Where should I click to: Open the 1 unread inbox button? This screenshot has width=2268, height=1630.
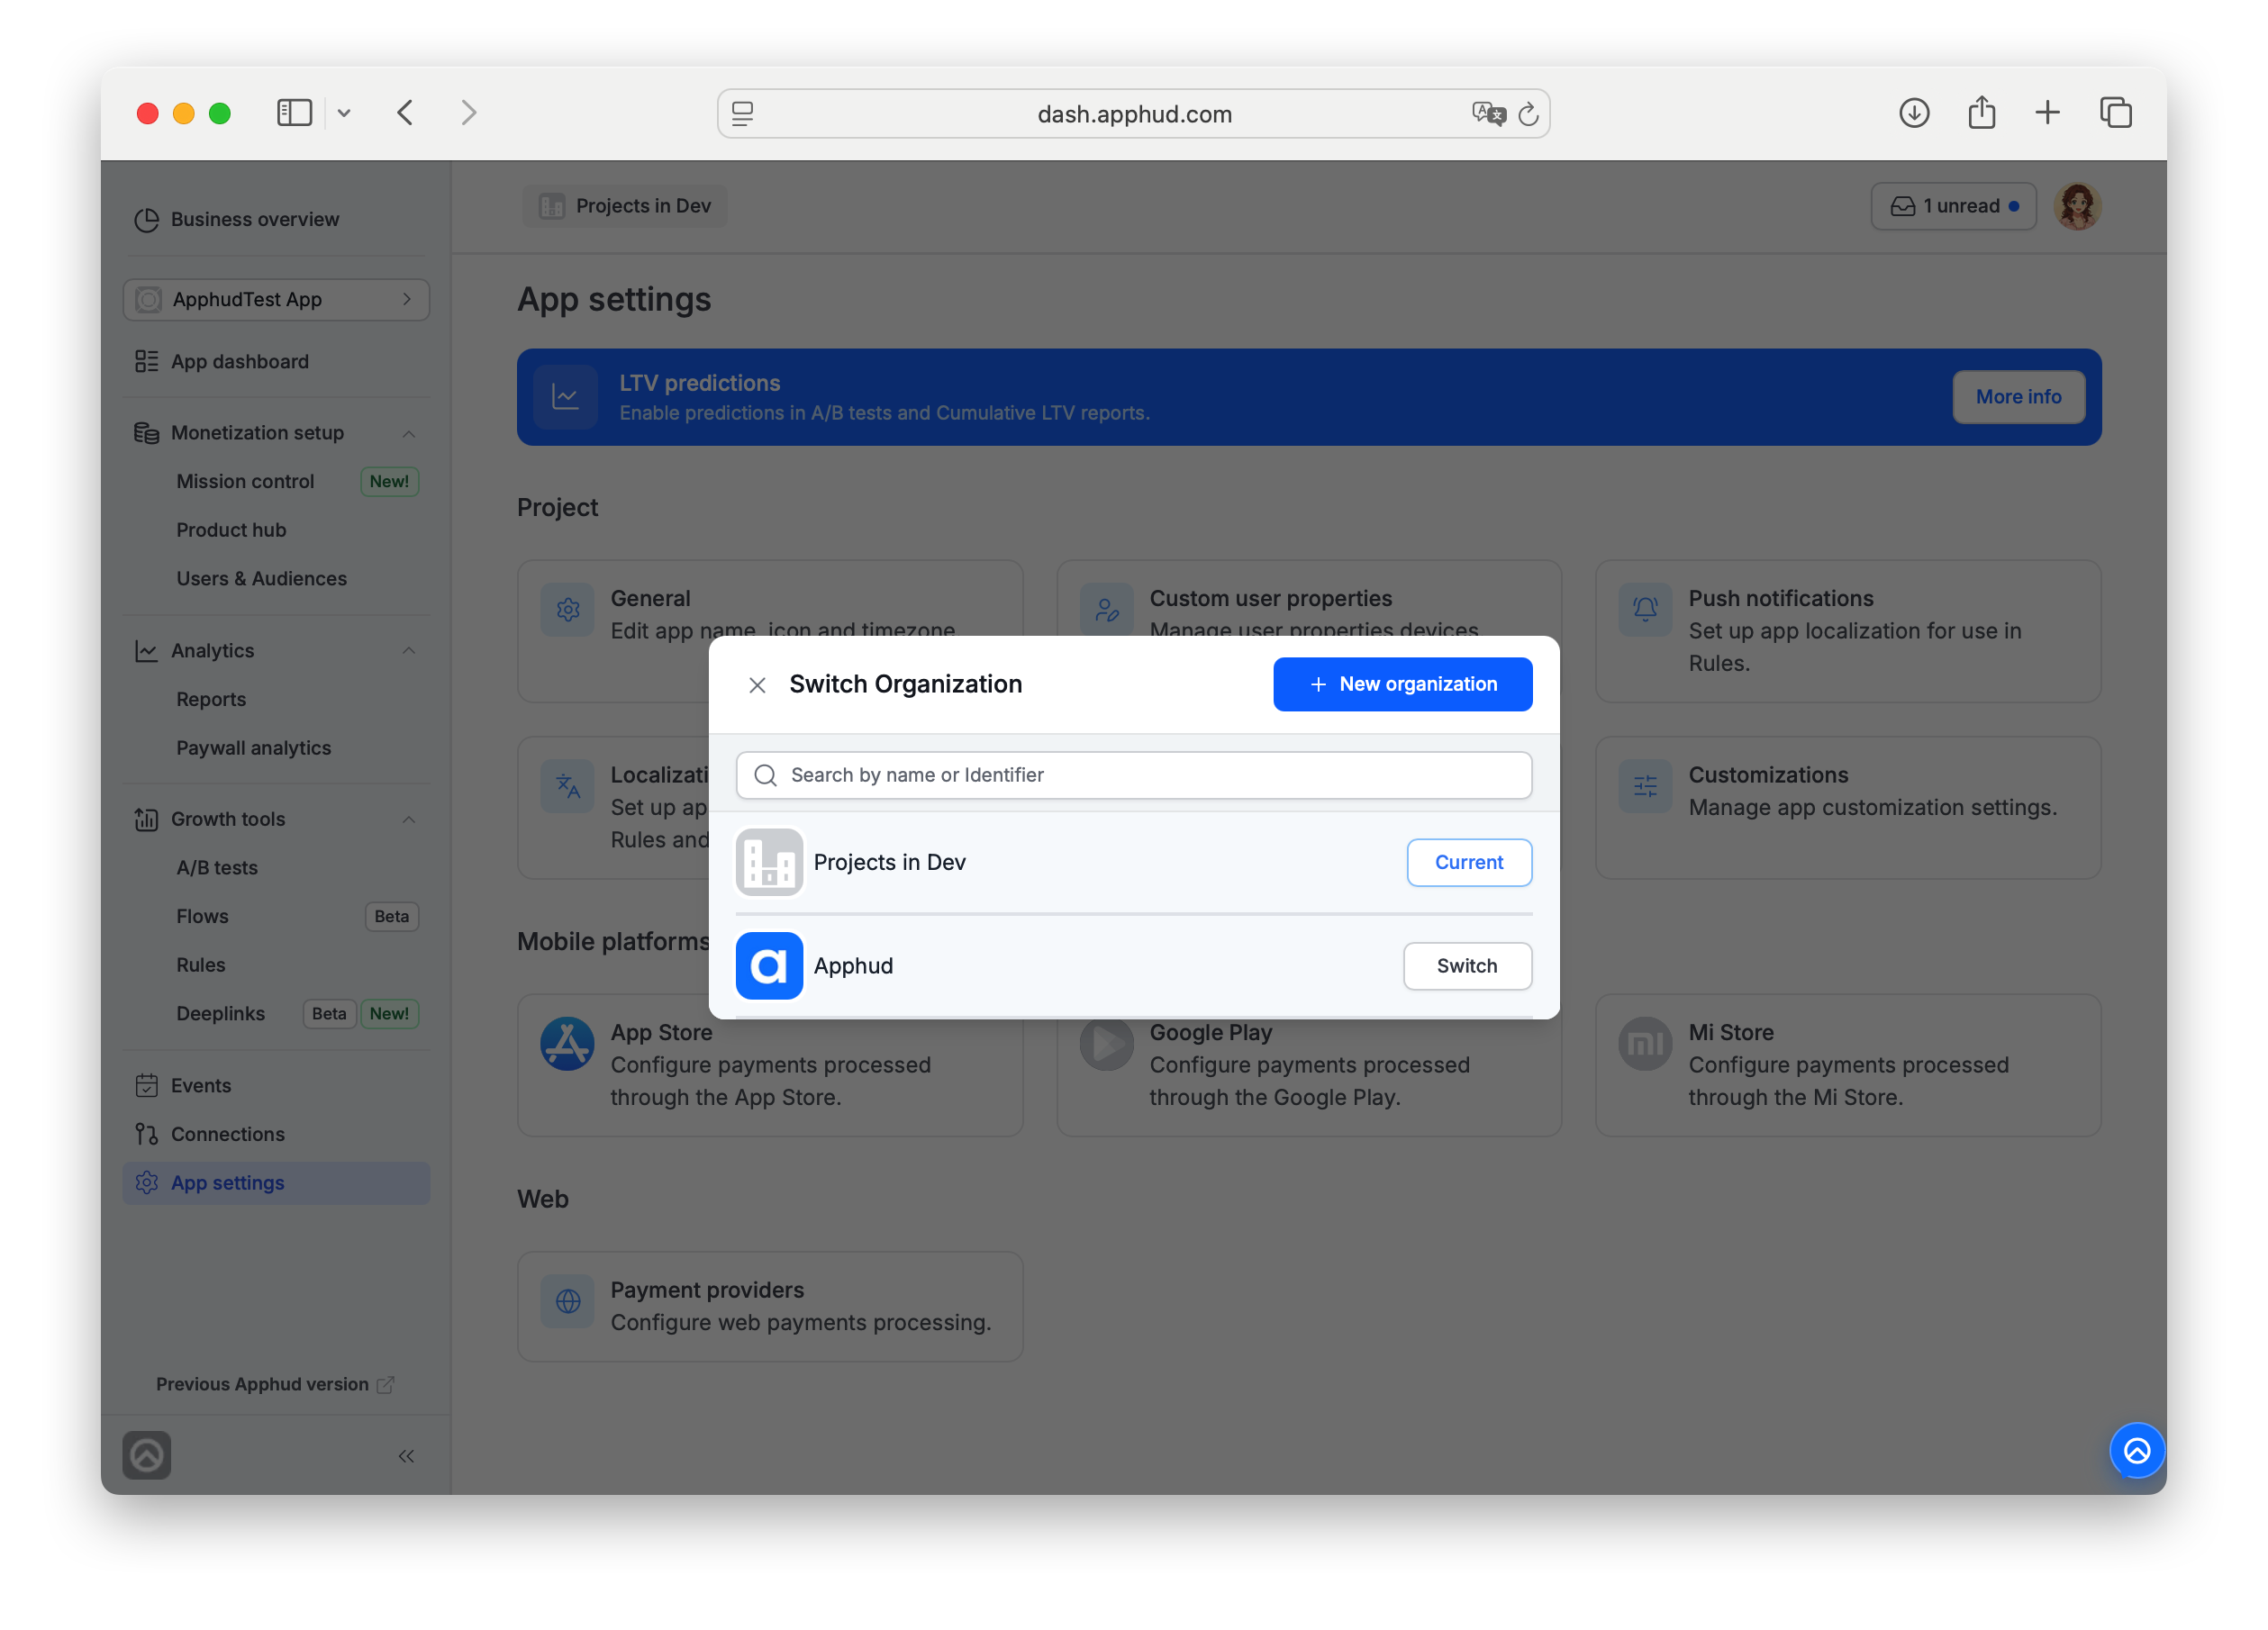pyautogui.click(x=1953, y=206)
